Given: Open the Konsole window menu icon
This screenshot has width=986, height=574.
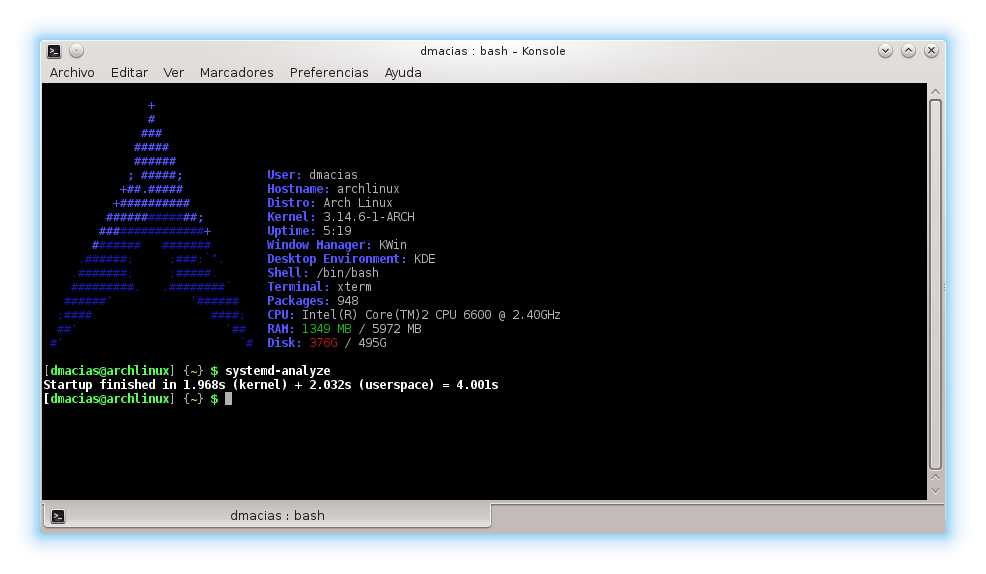Looking at the screenshot, I should 54,51.
